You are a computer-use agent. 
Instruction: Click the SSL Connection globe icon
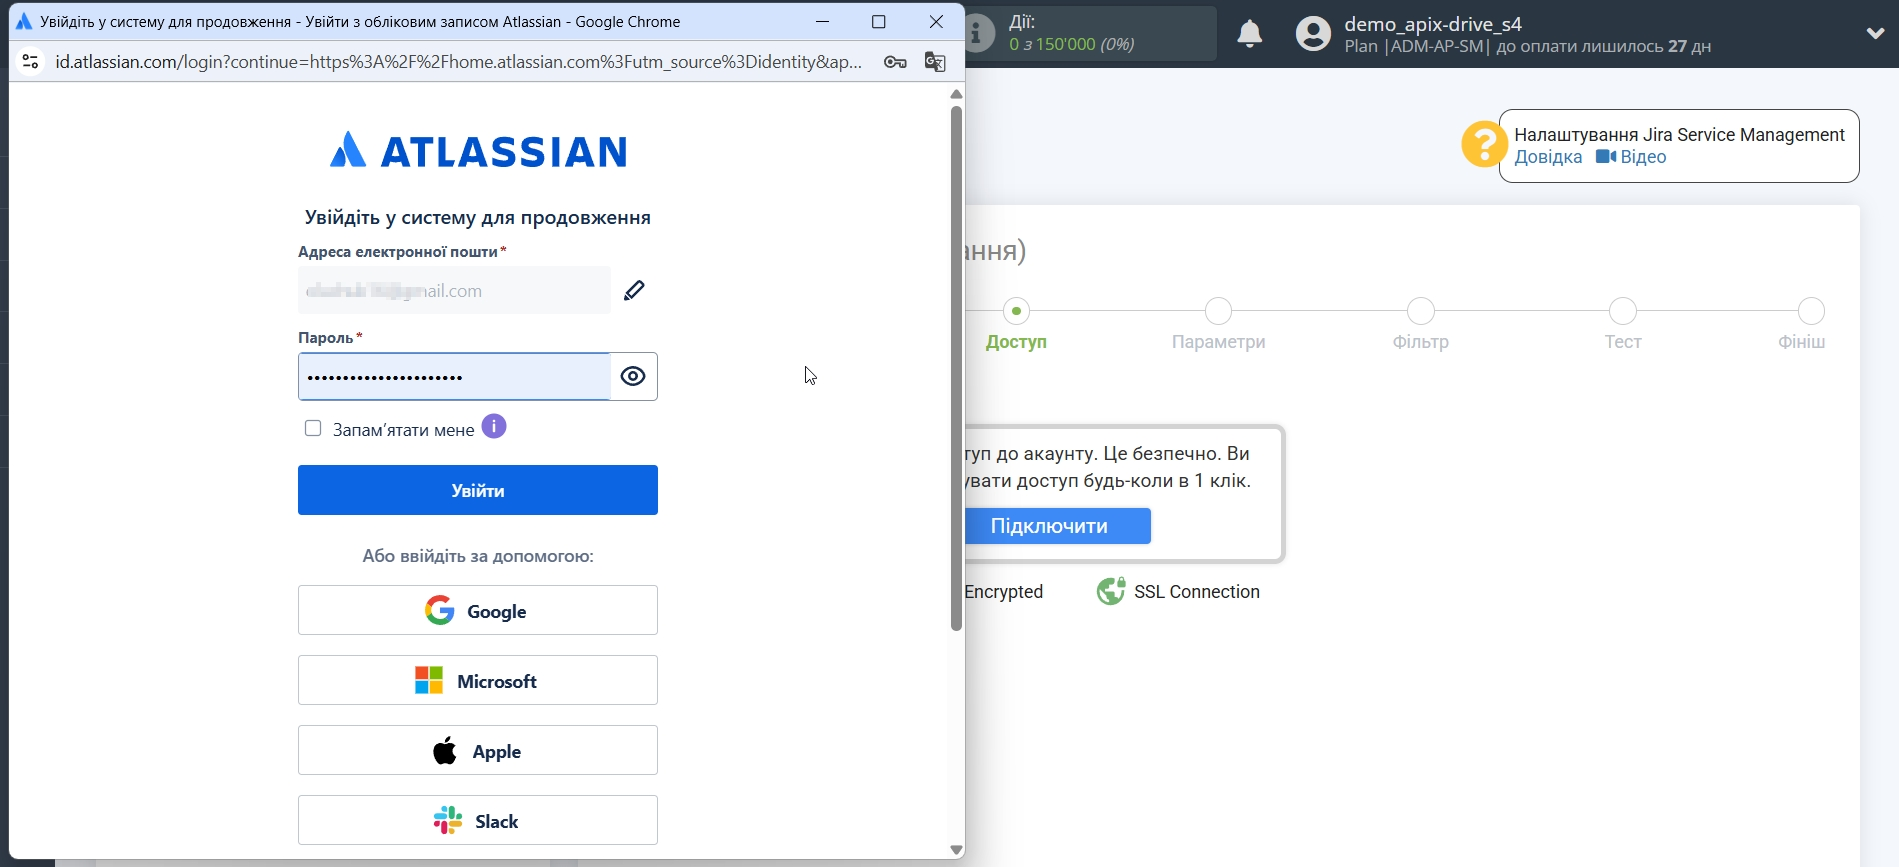1111,591
